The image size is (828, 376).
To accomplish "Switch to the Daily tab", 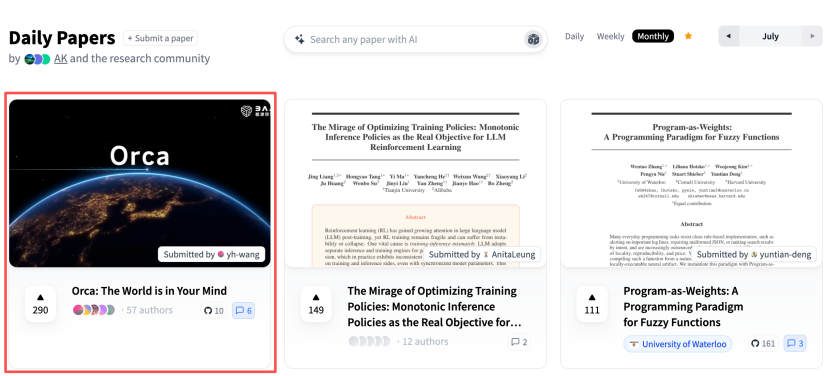I will [575, 36].
